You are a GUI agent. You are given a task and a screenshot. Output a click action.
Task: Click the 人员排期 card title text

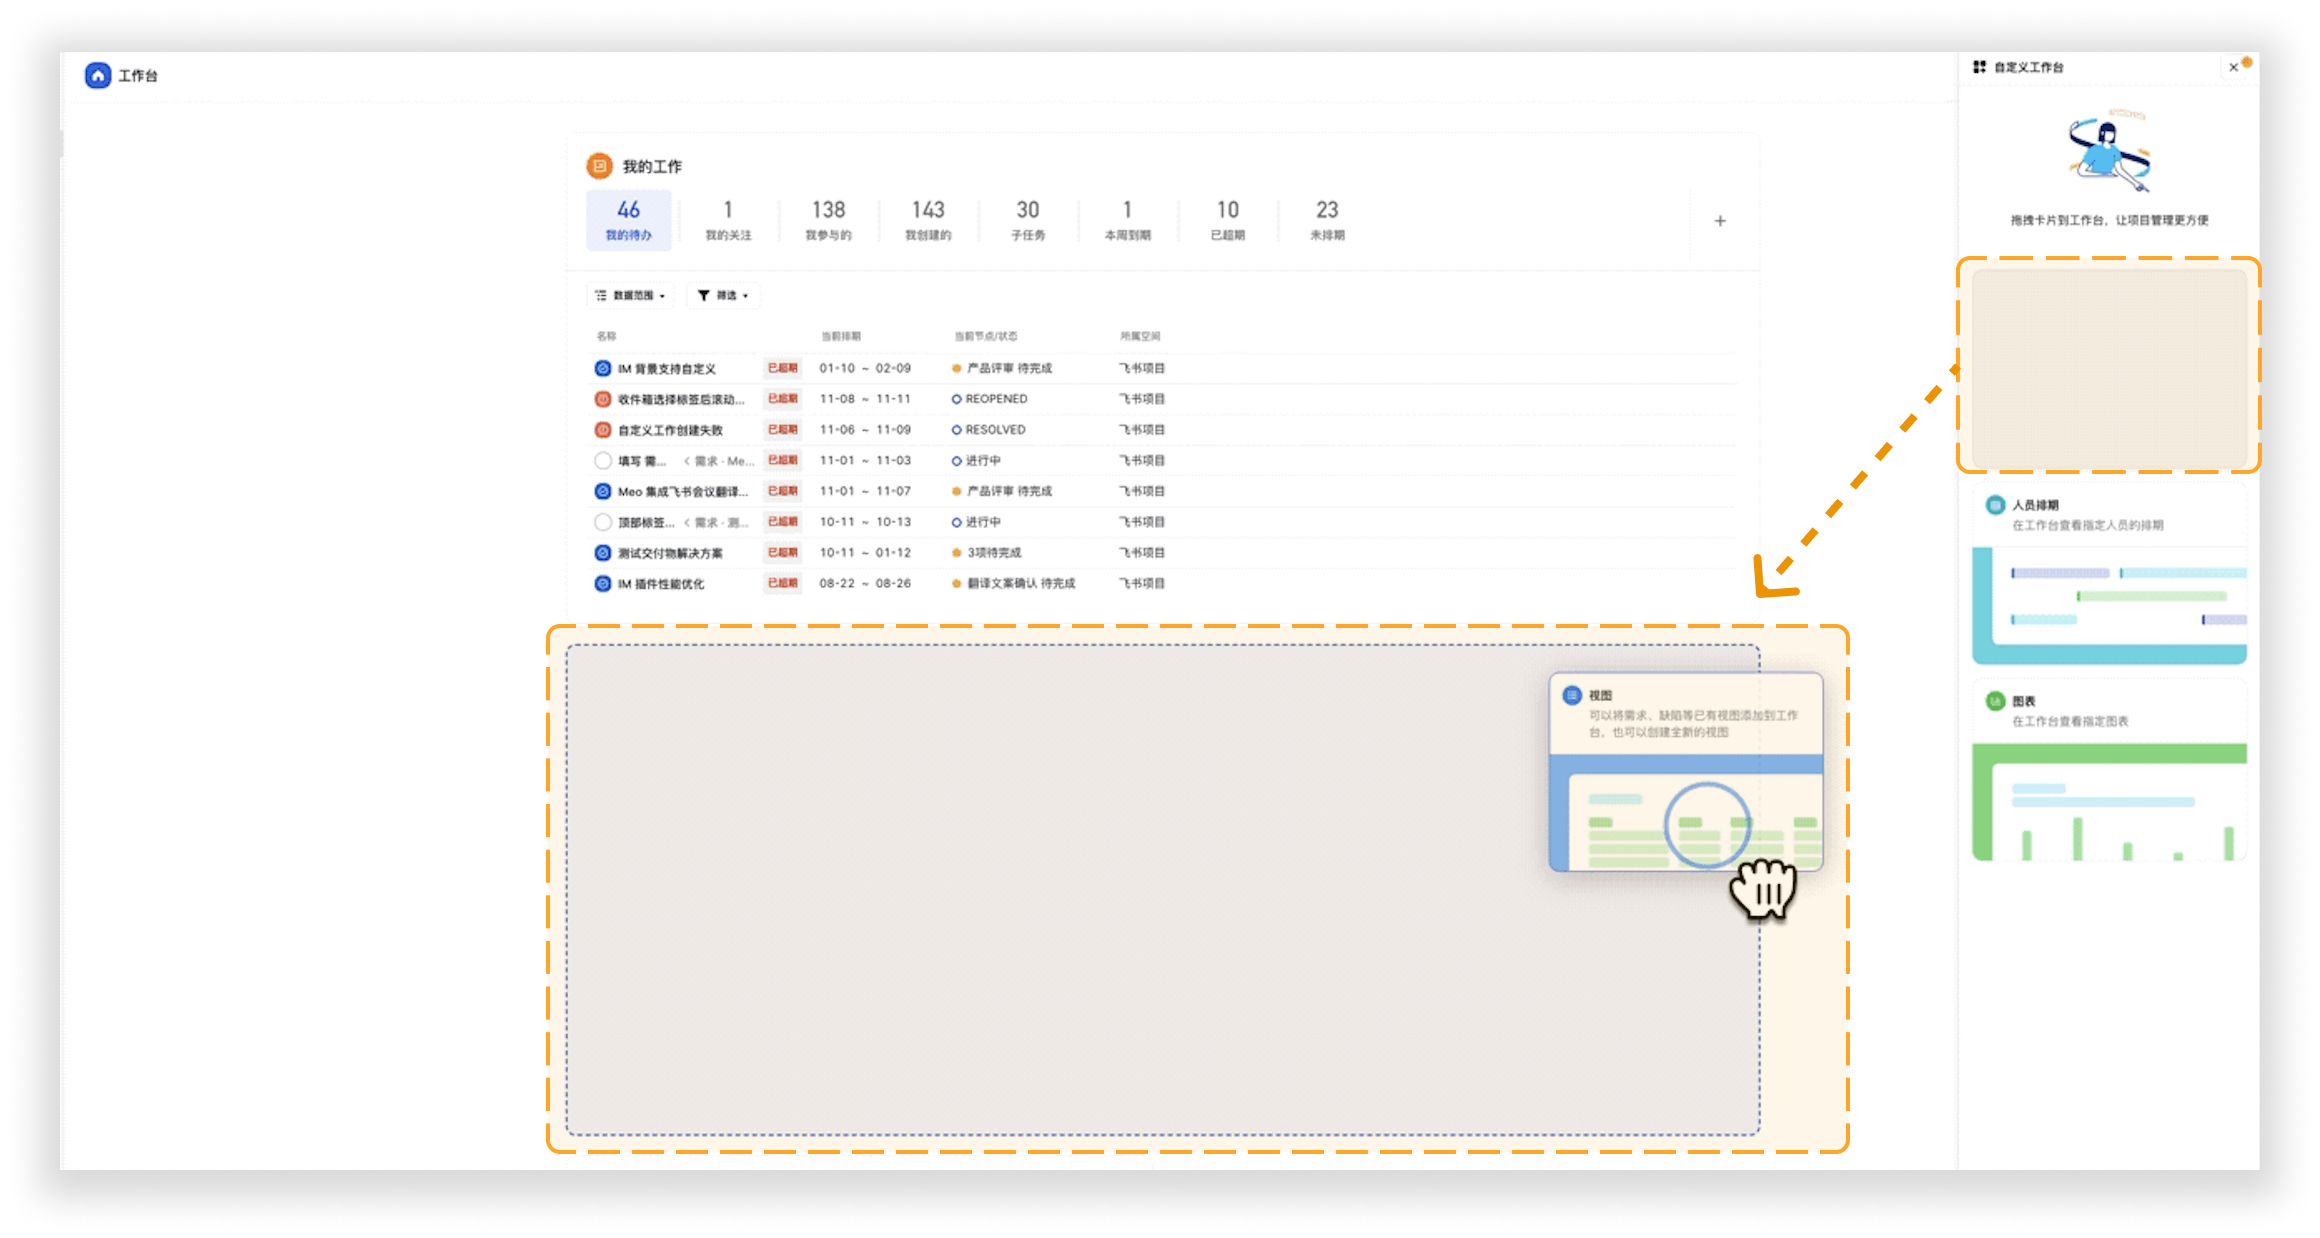click(2035, 505)
